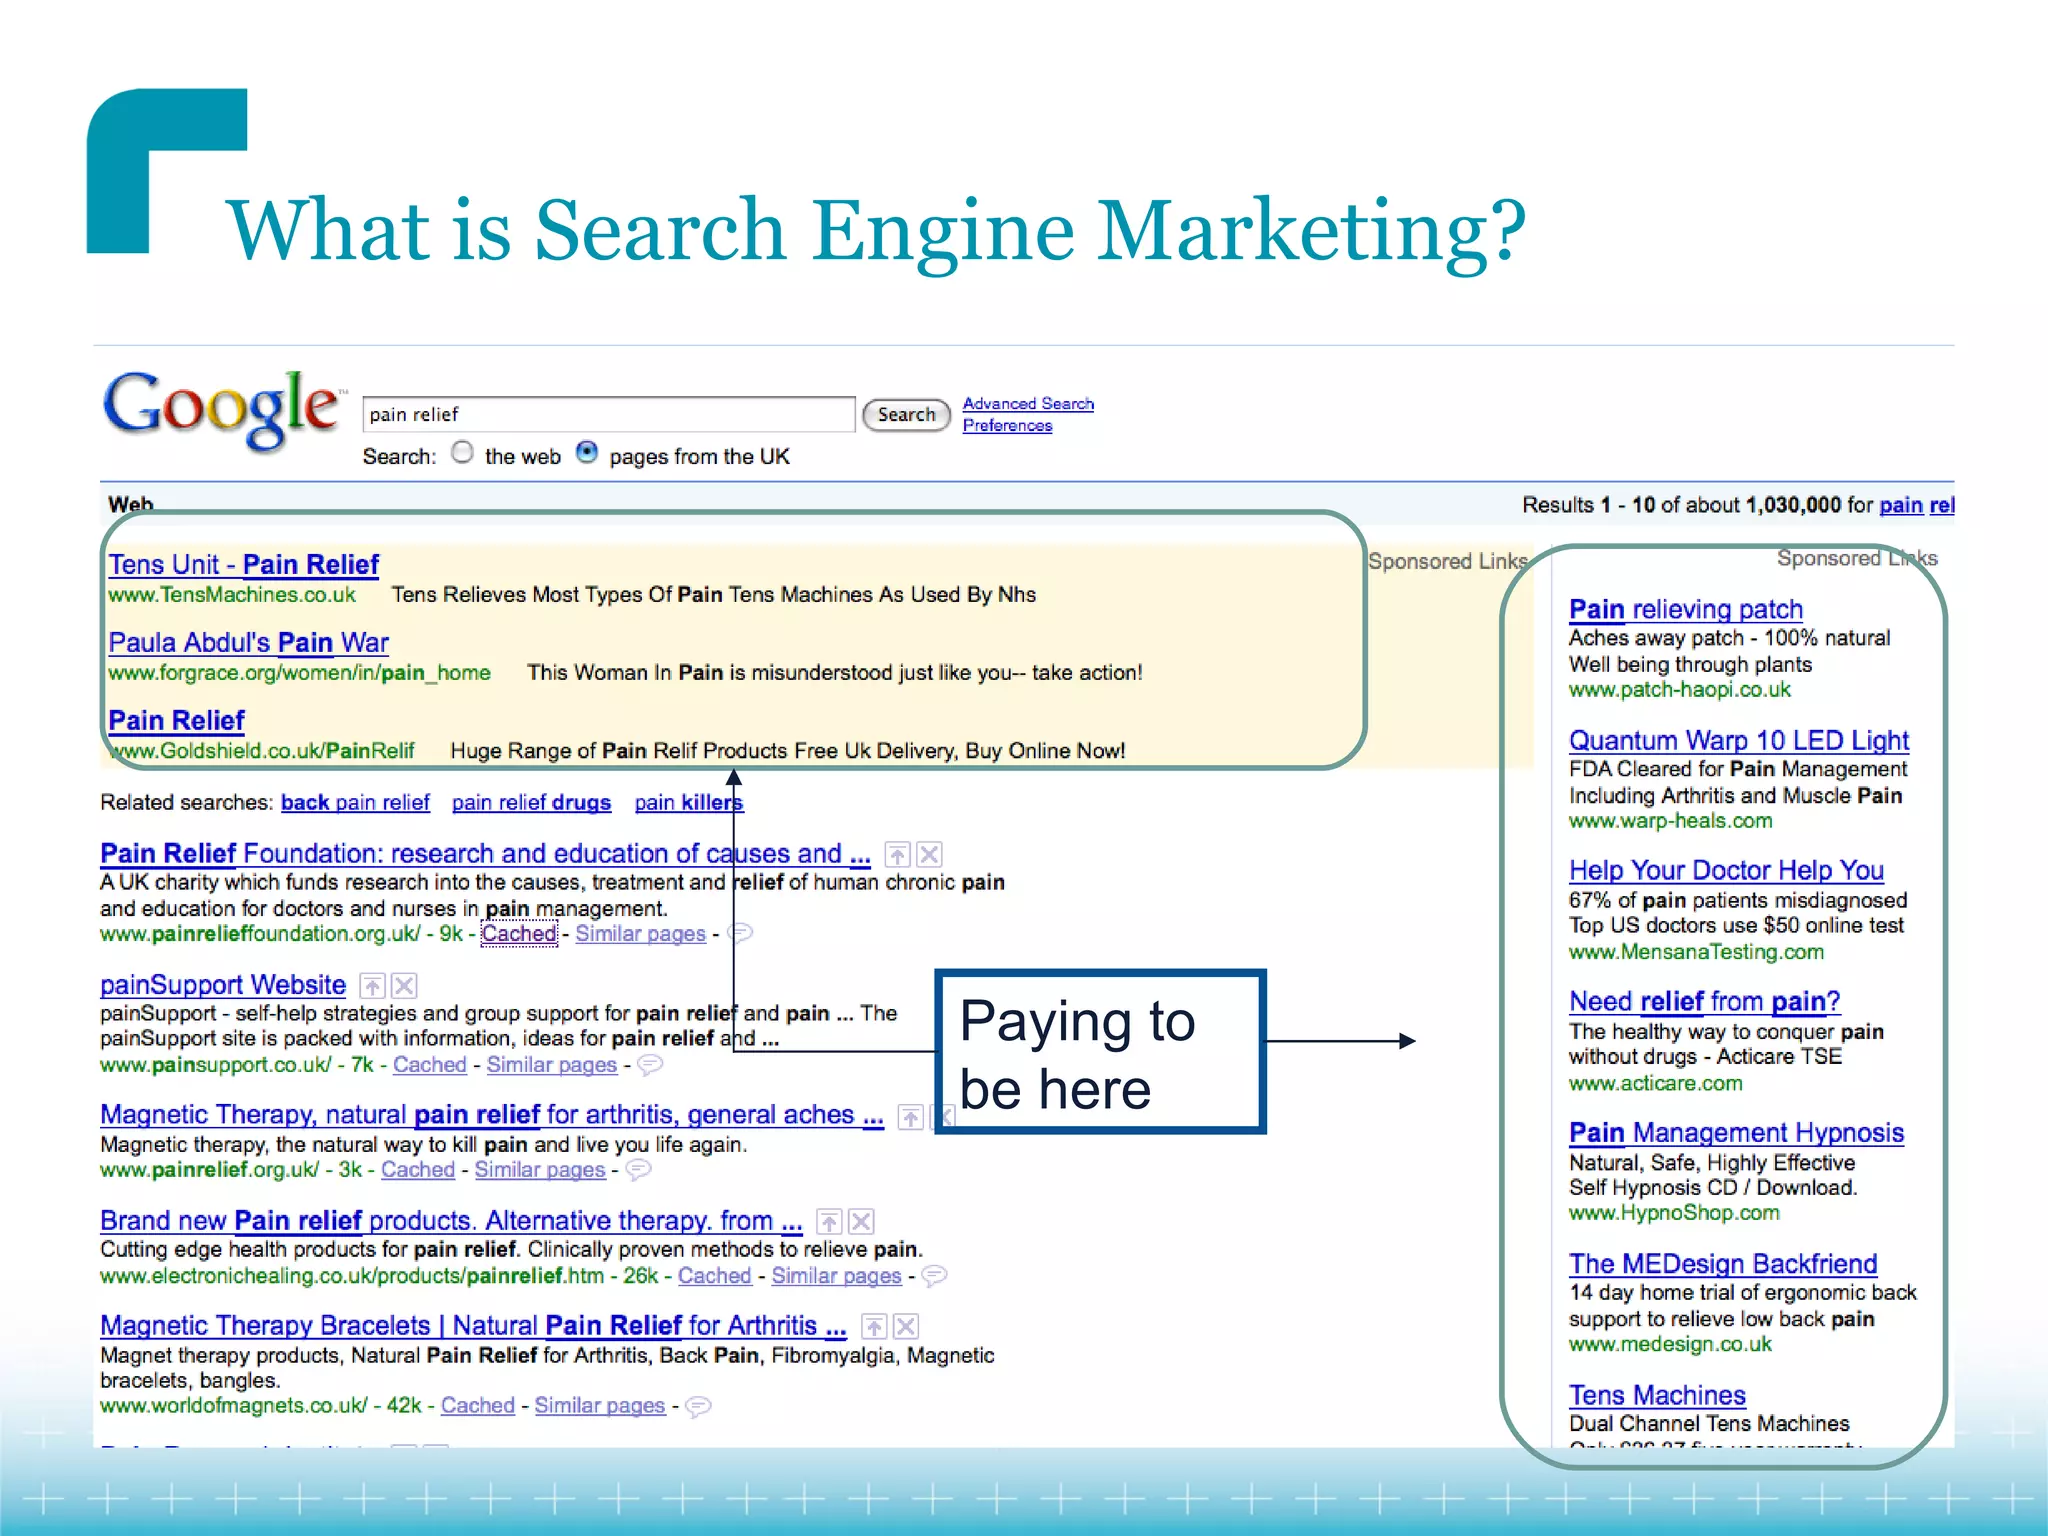The image size is (2048, 1536).
Task: Open 'Magnetic Therapy, natural pain relief' result
Action: [x=492, y=1115]
